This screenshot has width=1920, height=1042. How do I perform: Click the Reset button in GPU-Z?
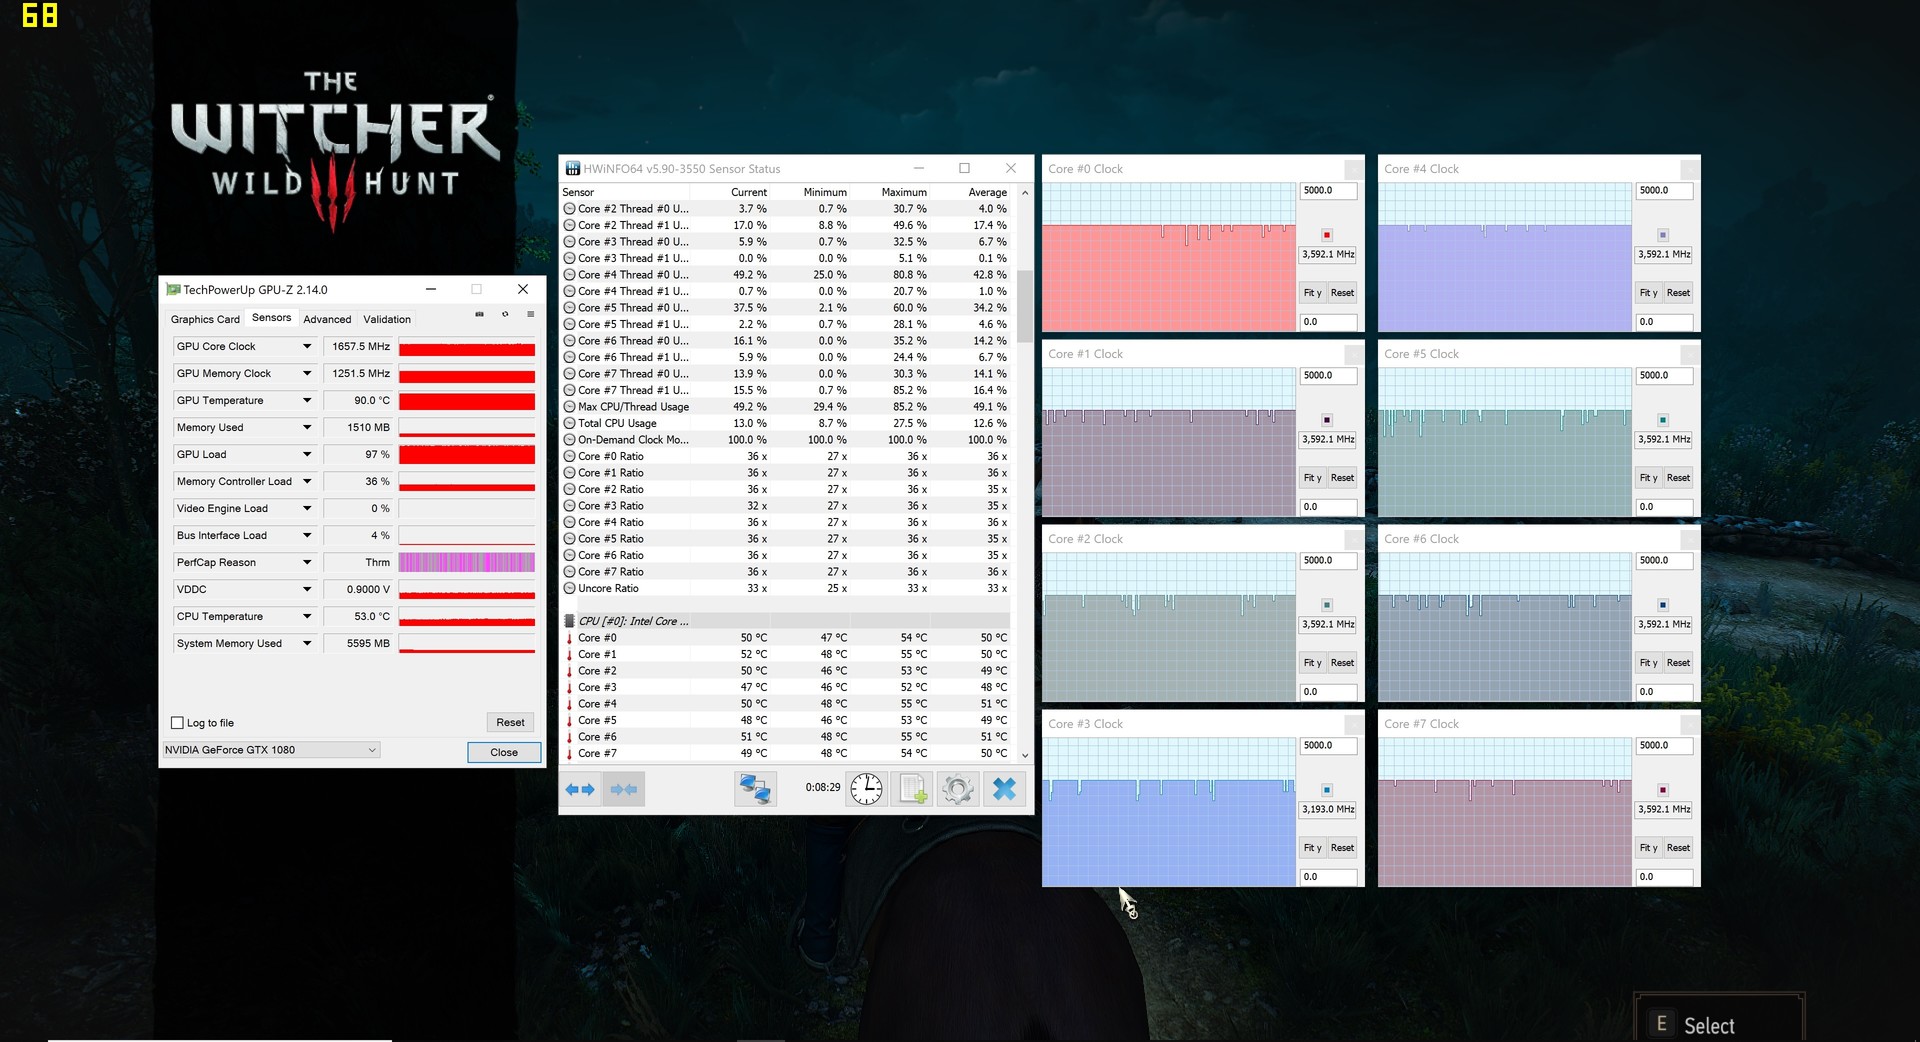point(510,722)
